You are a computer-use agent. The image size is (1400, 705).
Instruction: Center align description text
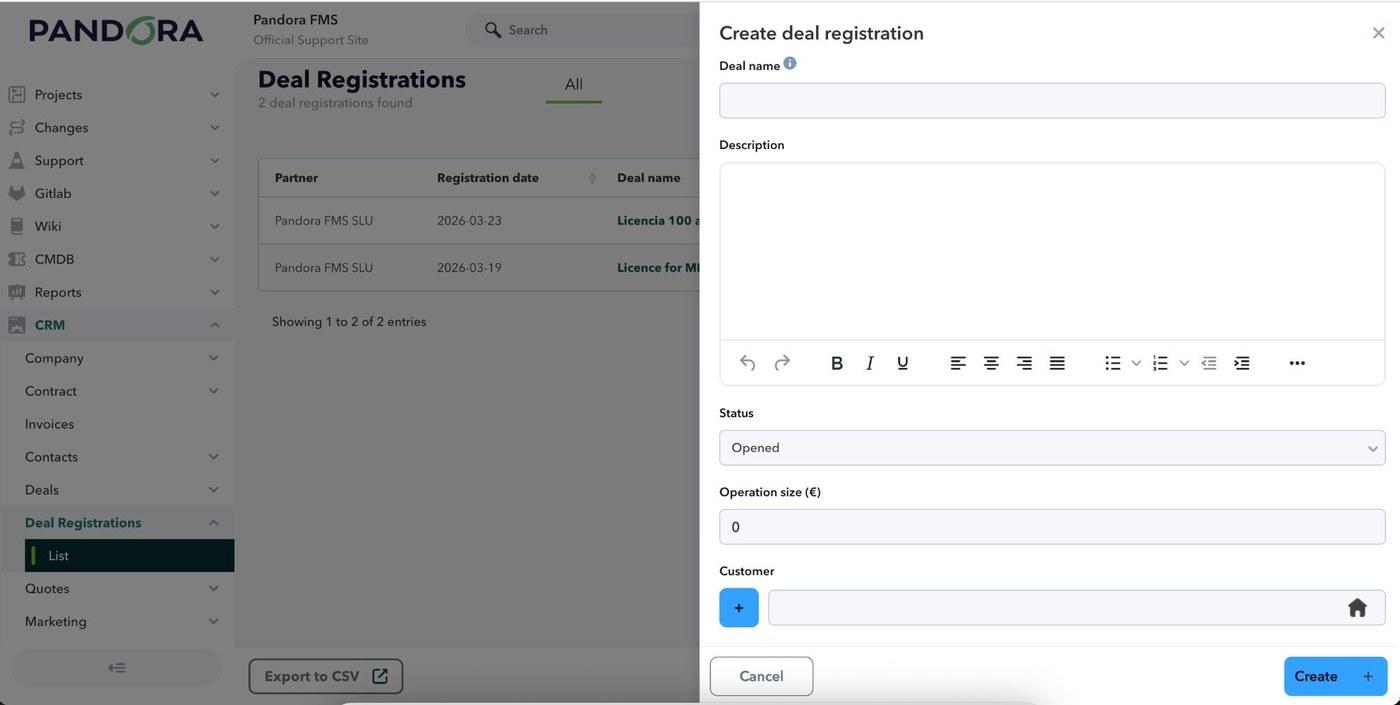[991, 363]
